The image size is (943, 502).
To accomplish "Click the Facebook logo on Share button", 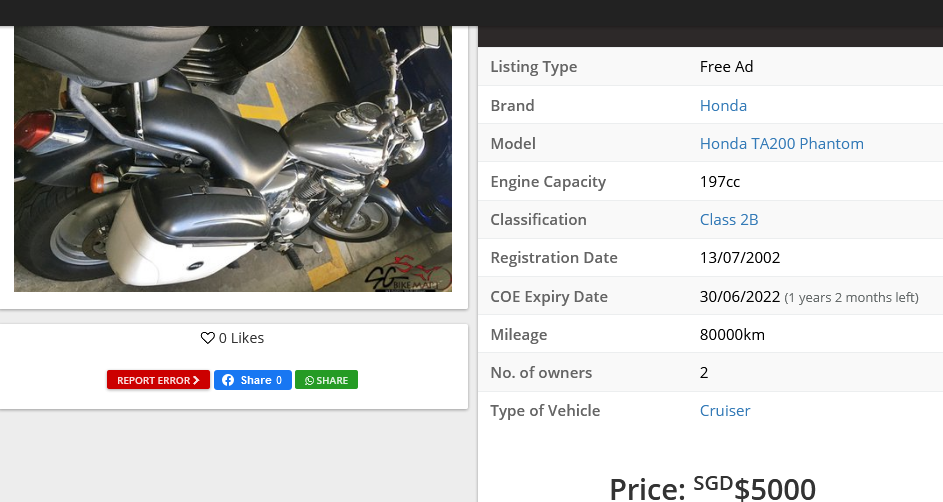I will click(x=228, y=380).
